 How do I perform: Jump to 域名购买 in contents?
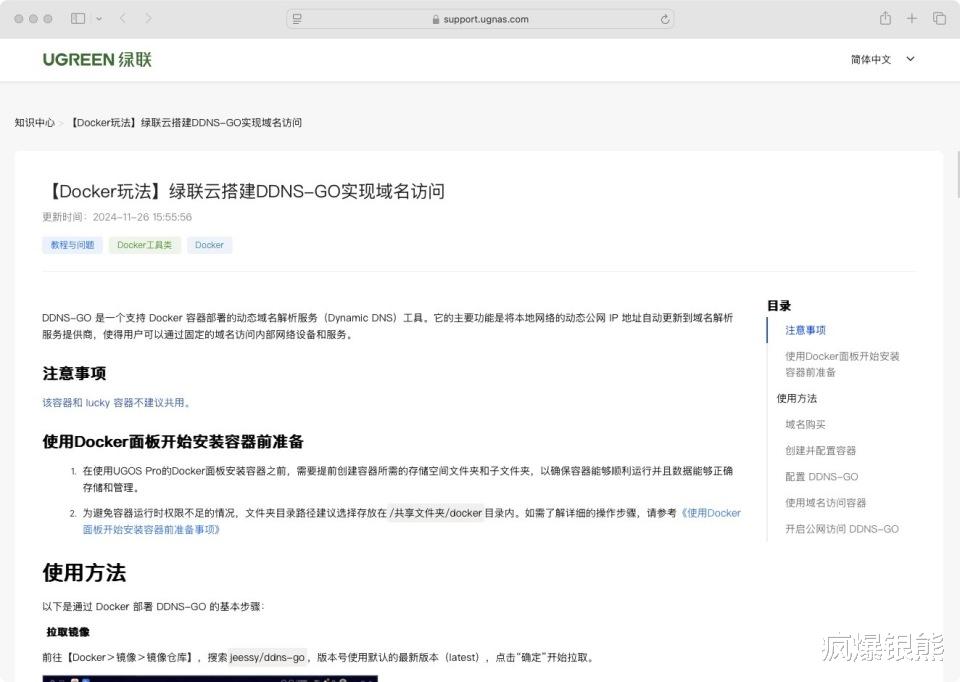point(805,424)
